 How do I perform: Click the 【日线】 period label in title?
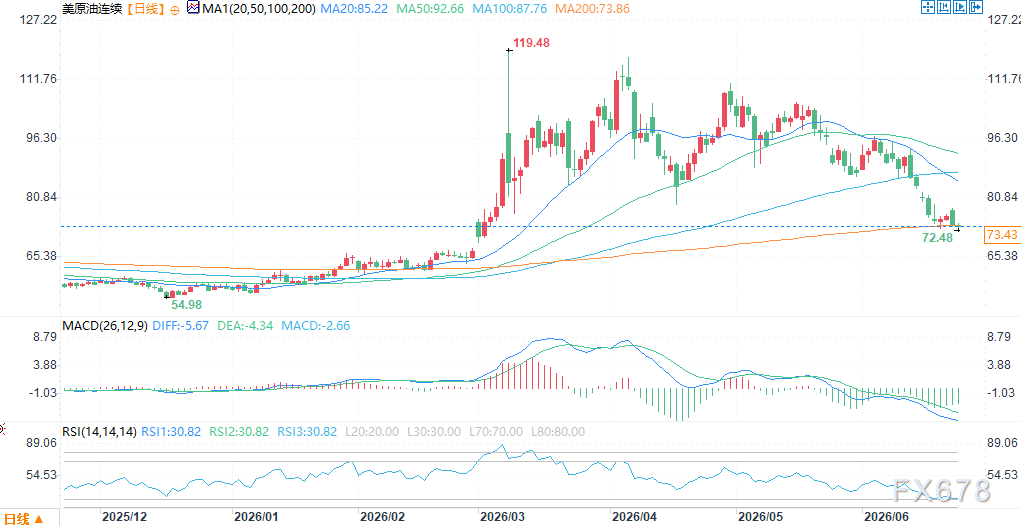(145, 9)
